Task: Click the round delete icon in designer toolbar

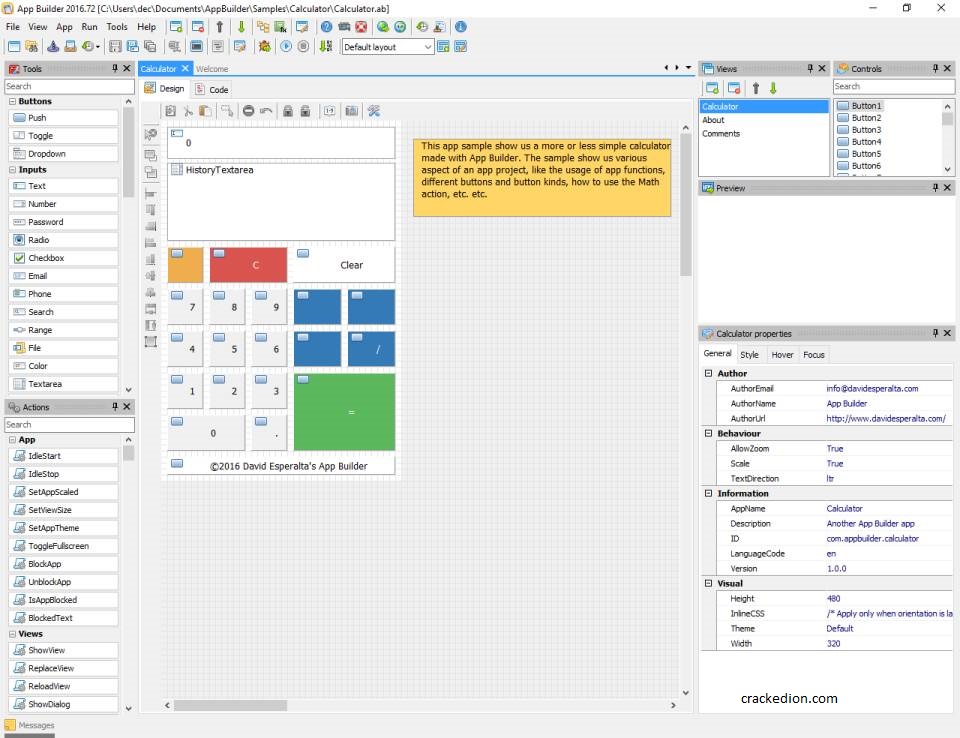Action: point(248,111)
